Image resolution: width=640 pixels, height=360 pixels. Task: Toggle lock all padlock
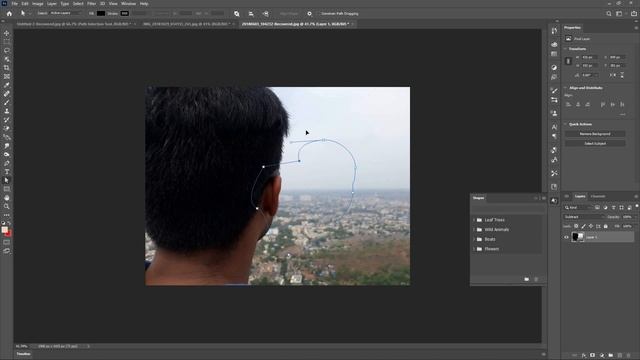tap(606, 226)
